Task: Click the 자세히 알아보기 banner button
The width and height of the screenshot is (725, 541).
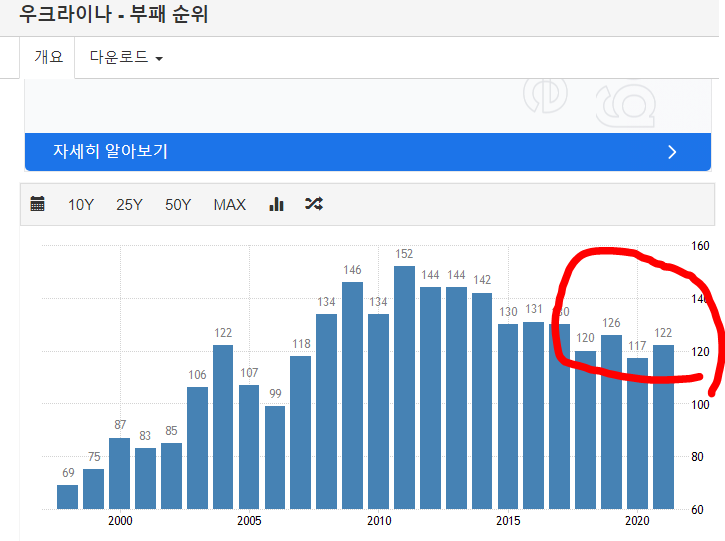Action: (368, 152)
